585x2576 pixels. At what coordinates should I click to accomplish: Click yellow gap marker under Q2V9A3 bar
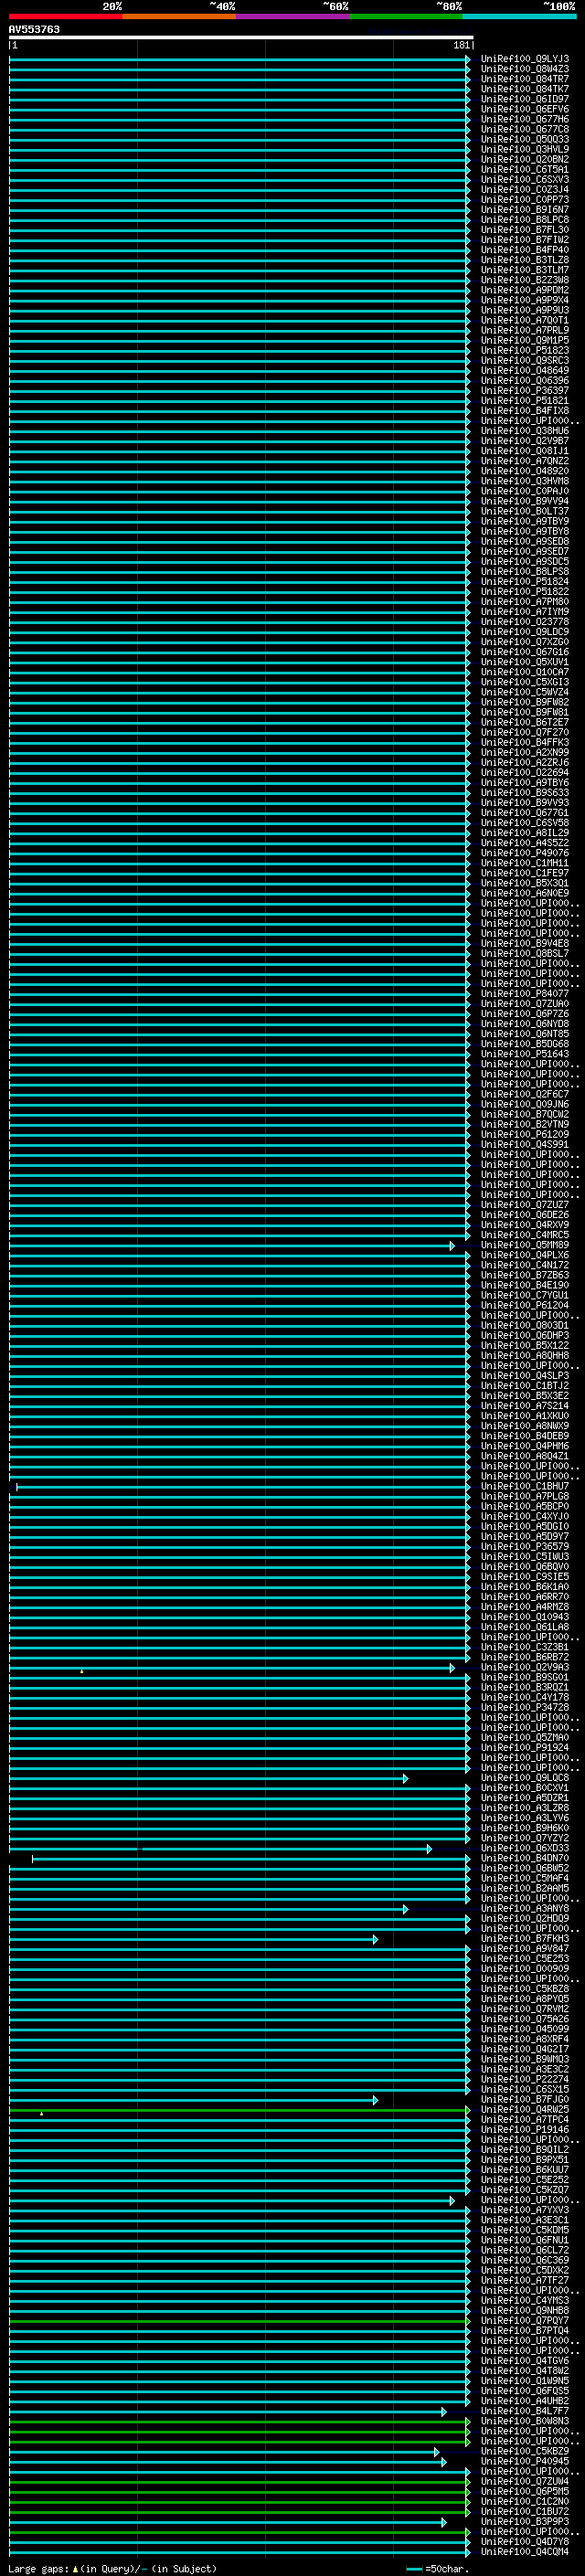82,1672
